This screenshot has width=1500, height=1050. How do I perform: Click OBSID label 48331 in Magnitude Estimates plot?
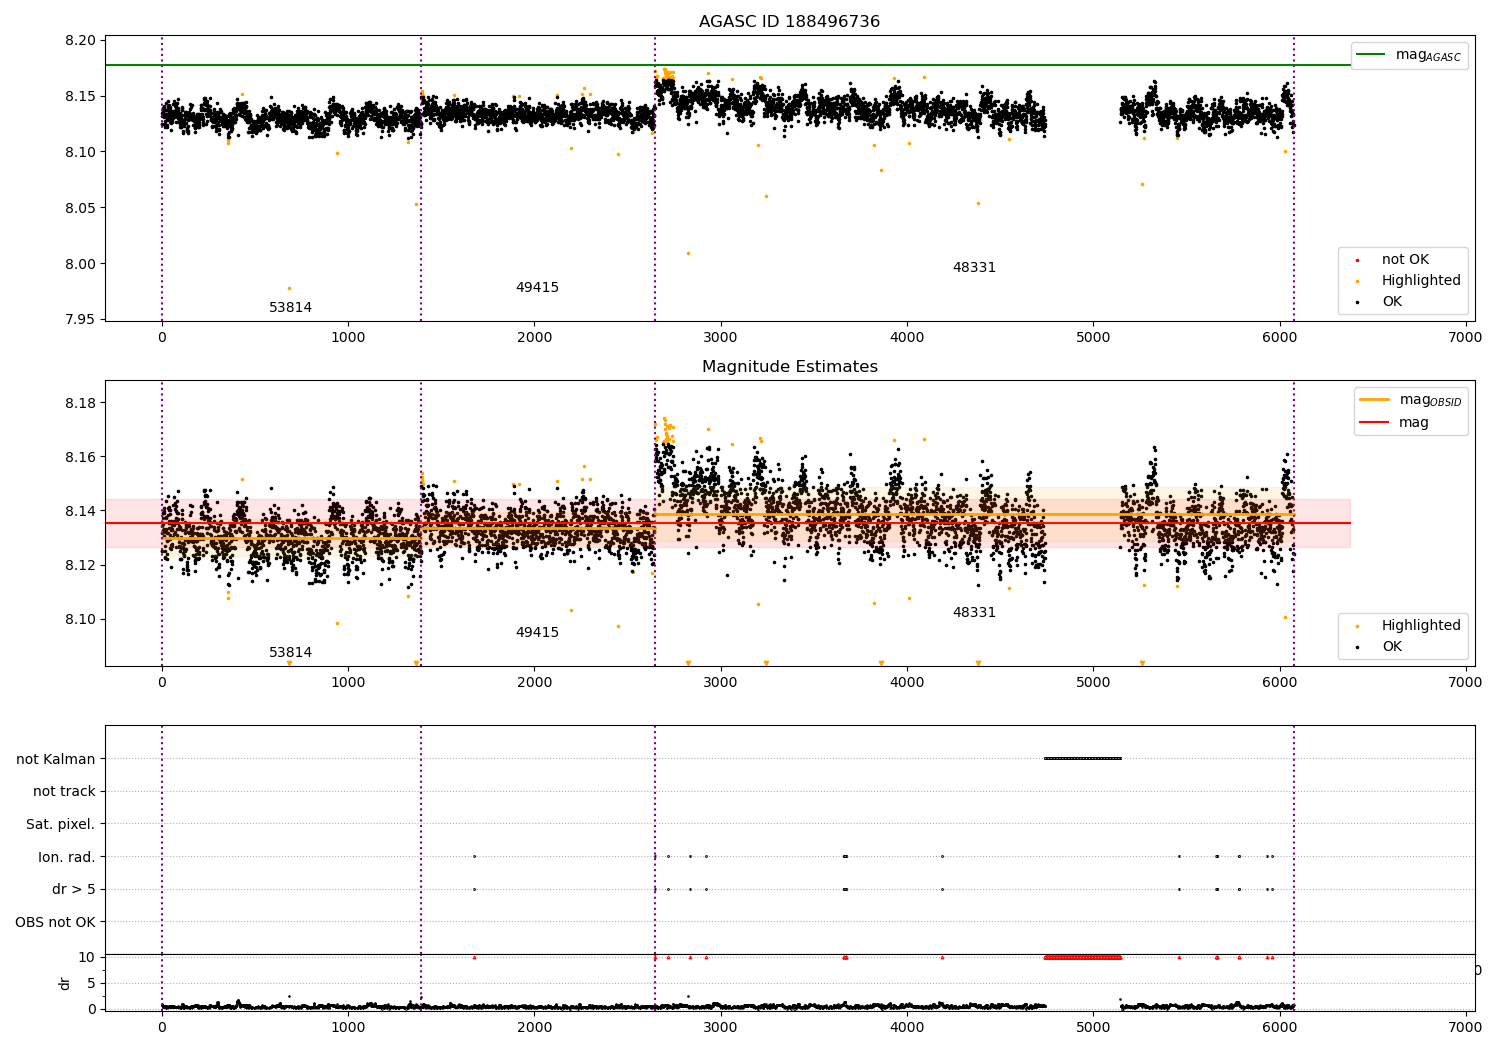tap(974, 613)
